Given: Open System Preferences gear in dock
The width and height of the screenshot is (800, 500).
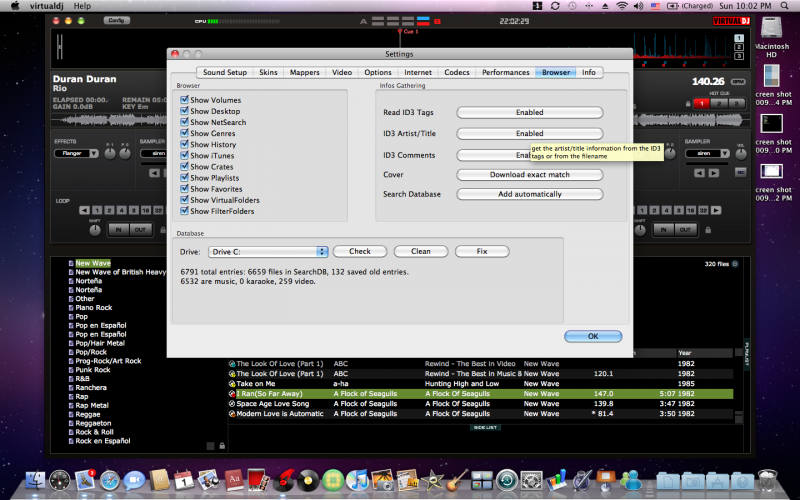Looking at the screenshot, I should [x=531, y=481].
